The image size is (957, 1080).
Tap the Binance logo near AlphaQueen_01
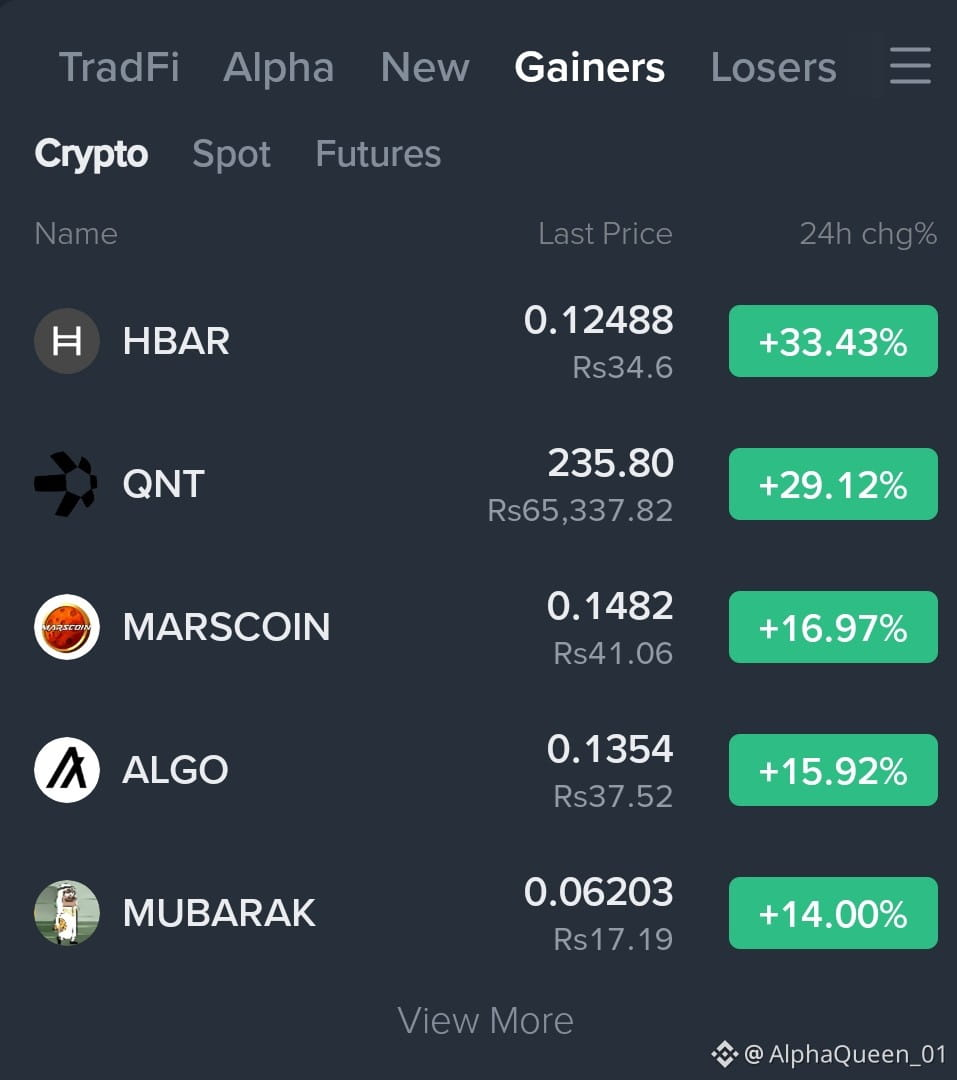point(724,1054)
